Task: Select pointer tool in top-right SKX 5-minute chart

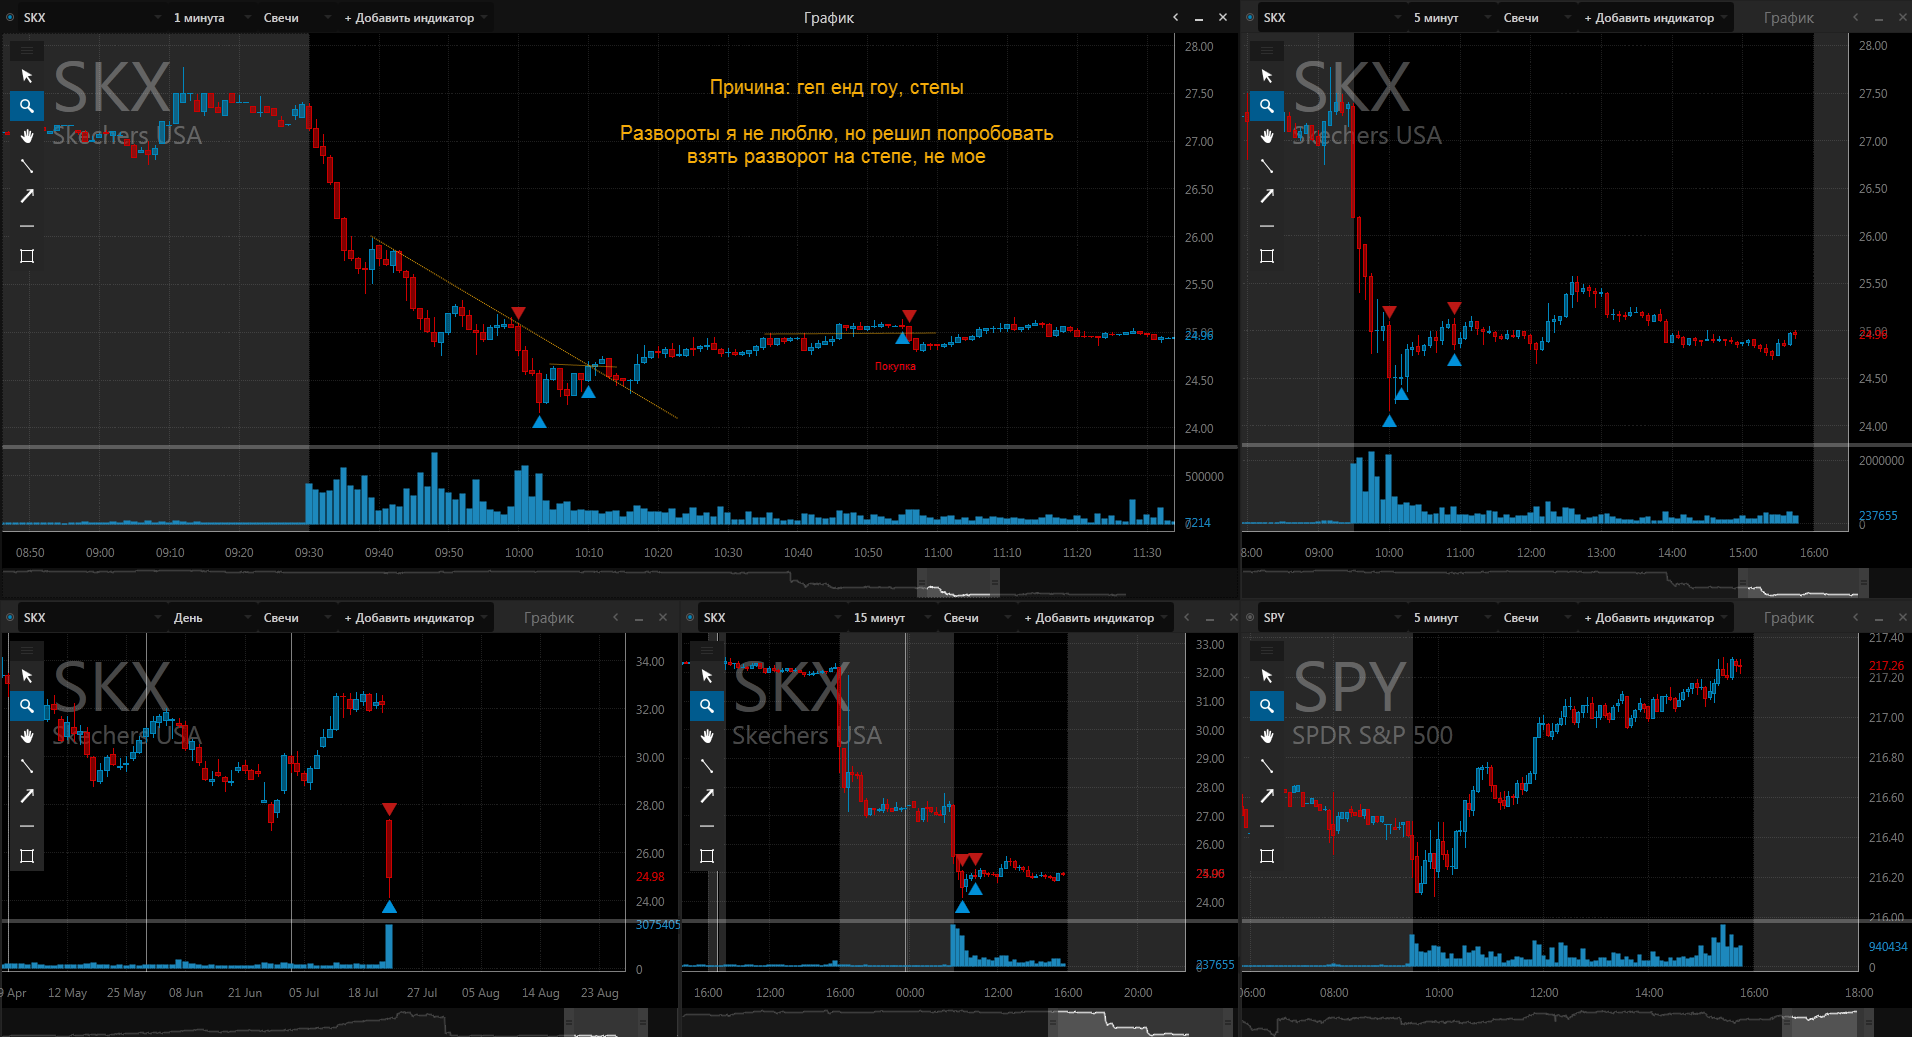Action: click(1267, 76)
